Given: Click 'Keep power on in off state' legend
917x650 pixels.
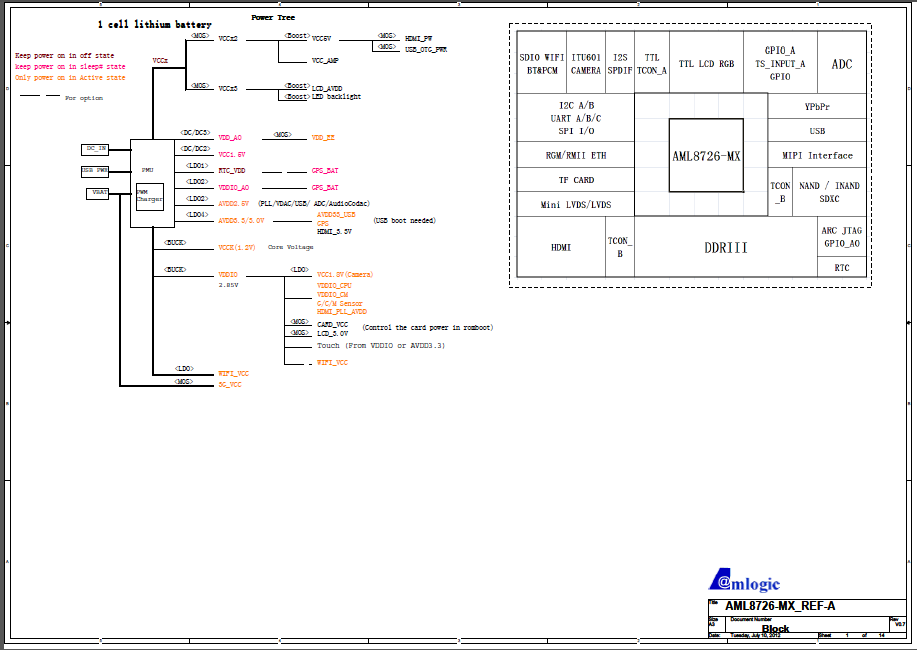Looking at the screenshot, I should (x=64, y=56).
